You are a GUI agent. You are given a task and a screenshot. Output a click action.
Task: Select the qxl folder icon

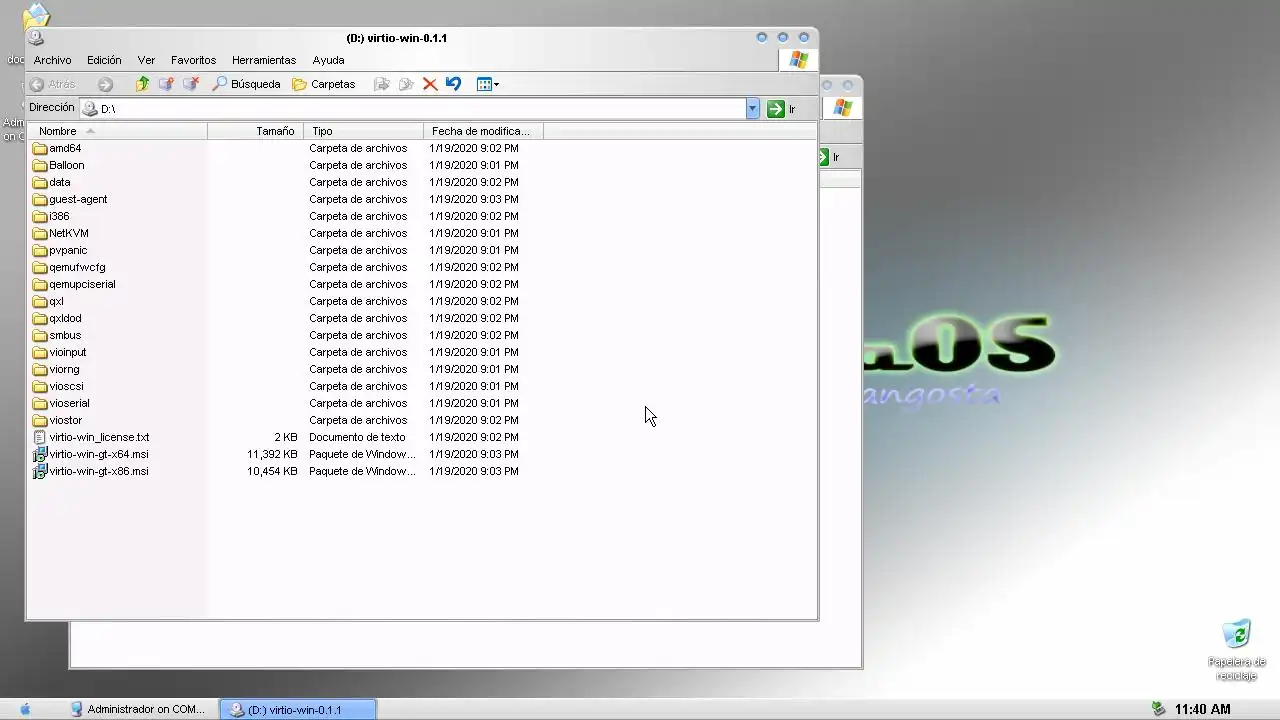[x=40, y=301]
